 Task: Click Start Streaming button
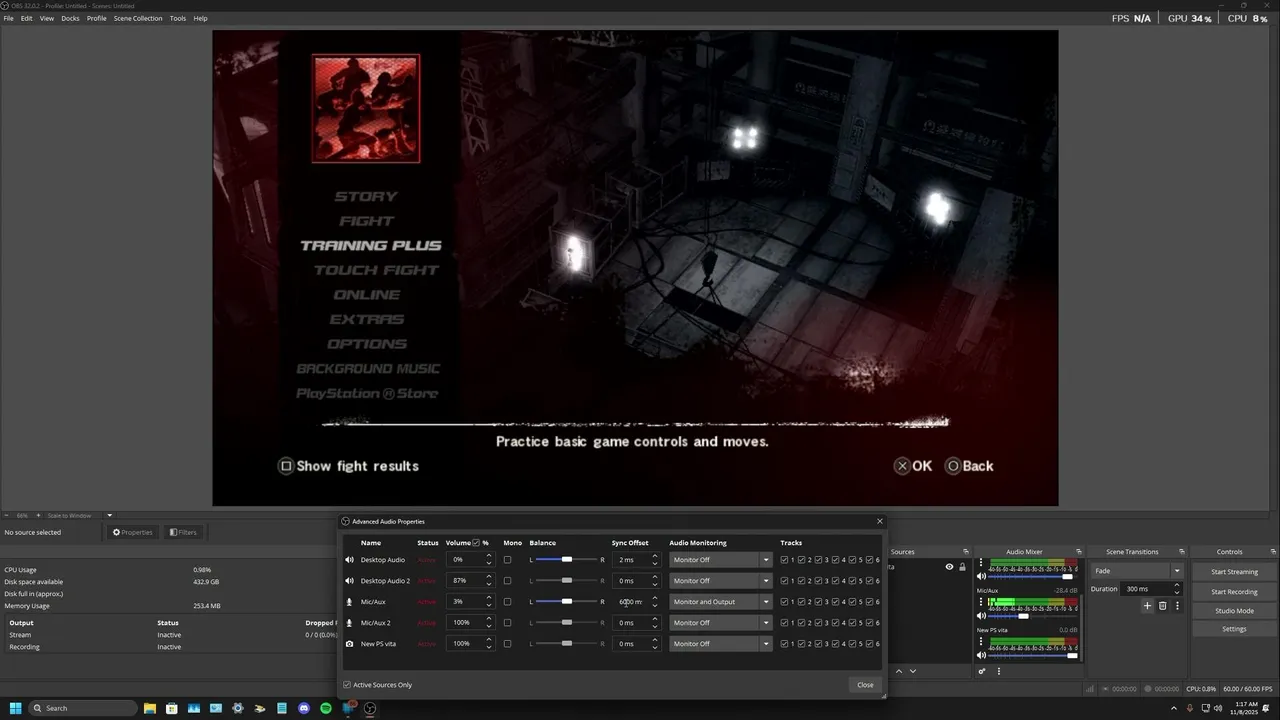coord(1234,572)
